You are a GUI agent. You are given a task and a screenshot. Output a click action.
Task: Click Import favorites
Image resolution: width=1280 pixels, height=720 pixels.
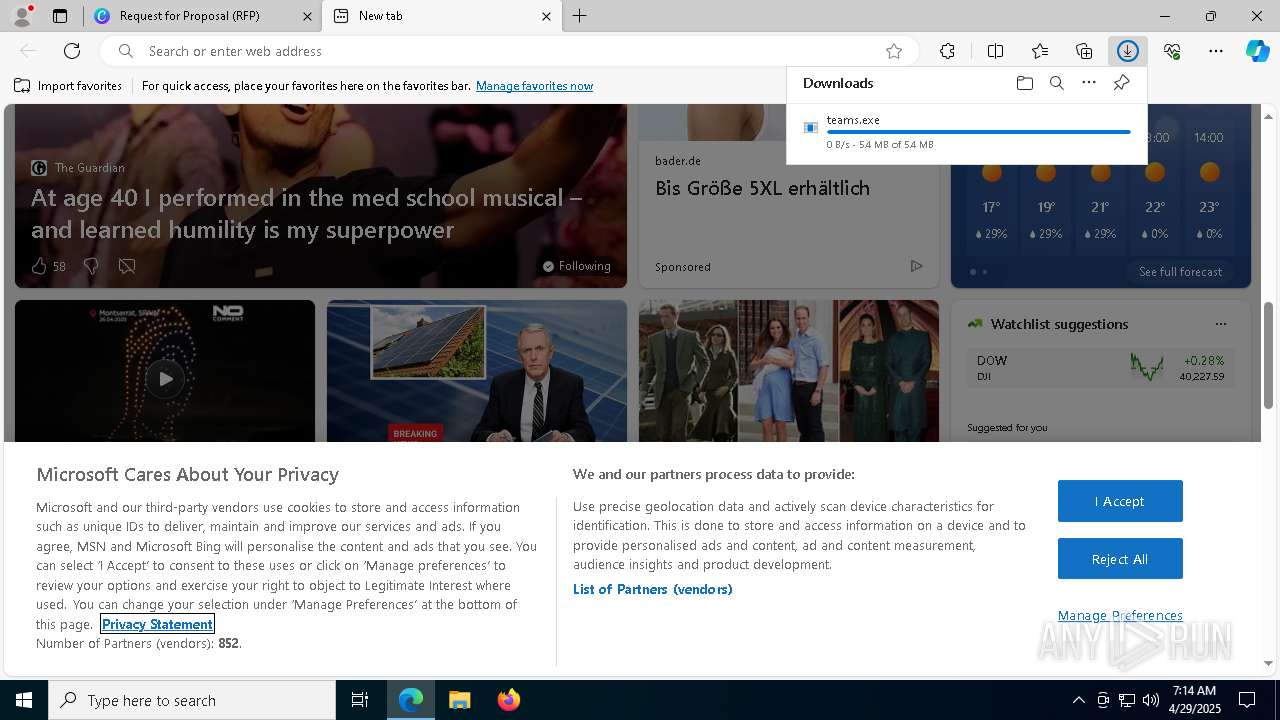tap(68, 86)
